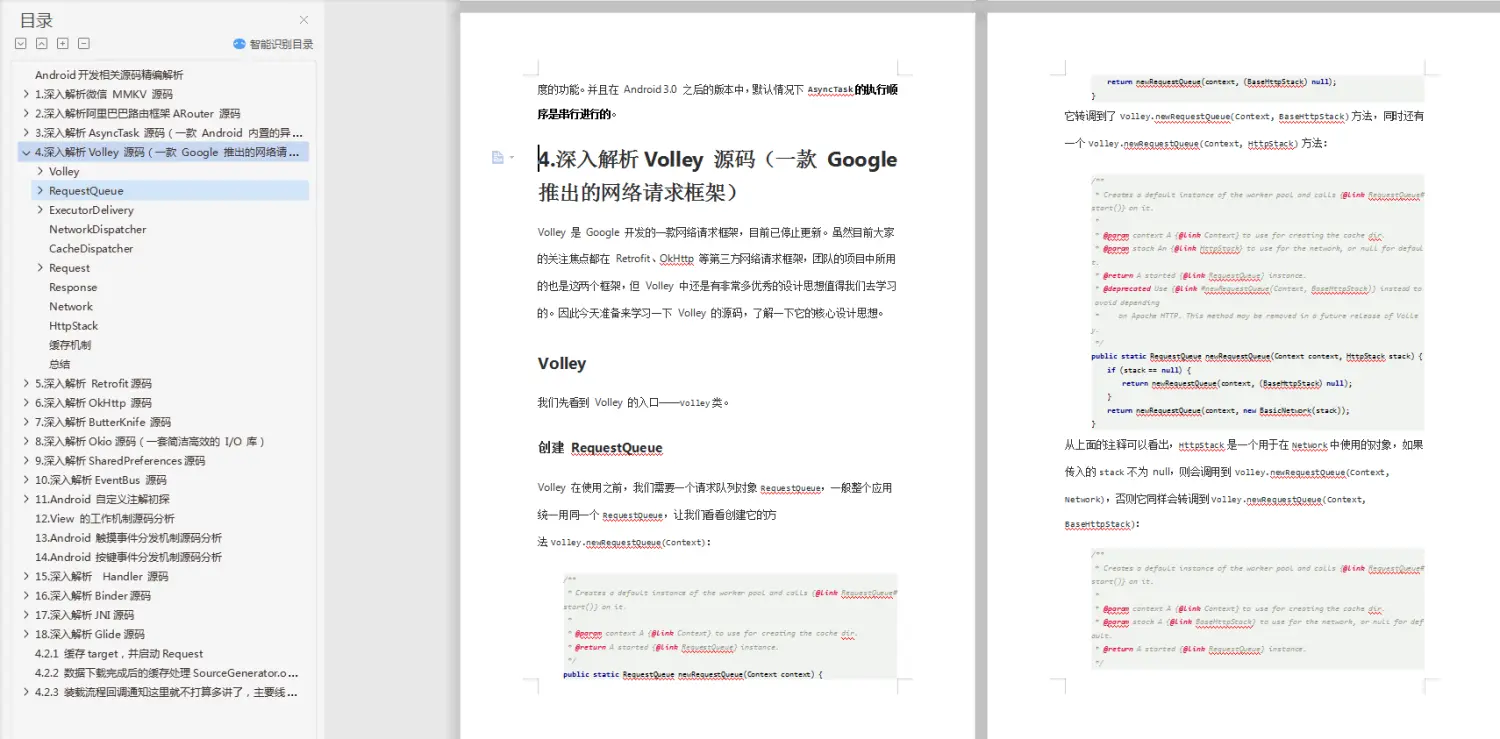Open 18.深入解析 Glide 源码 entry

[x=90, y=634]
